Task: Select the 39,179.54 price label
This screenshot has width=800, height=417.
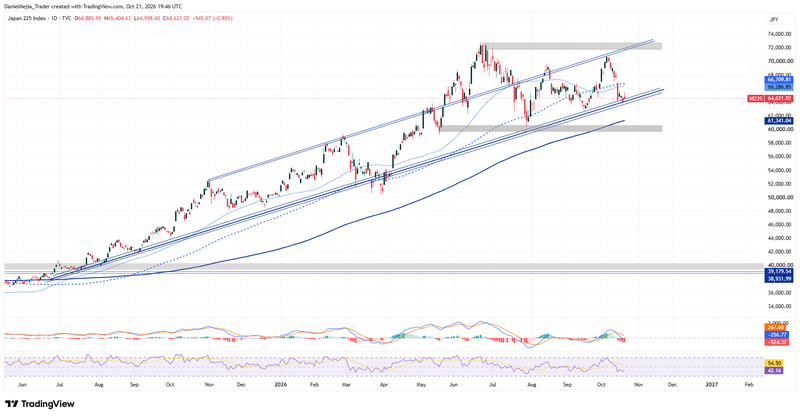Action: (779, 272)
